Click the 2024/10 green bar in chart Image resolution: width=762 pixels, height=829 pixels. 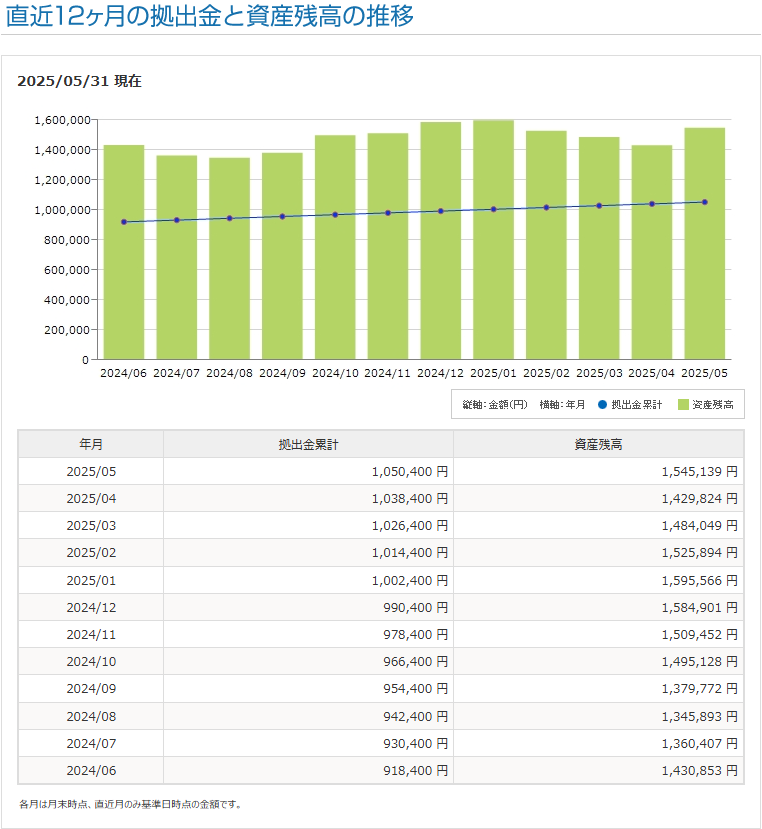click(x=335, y=247)
